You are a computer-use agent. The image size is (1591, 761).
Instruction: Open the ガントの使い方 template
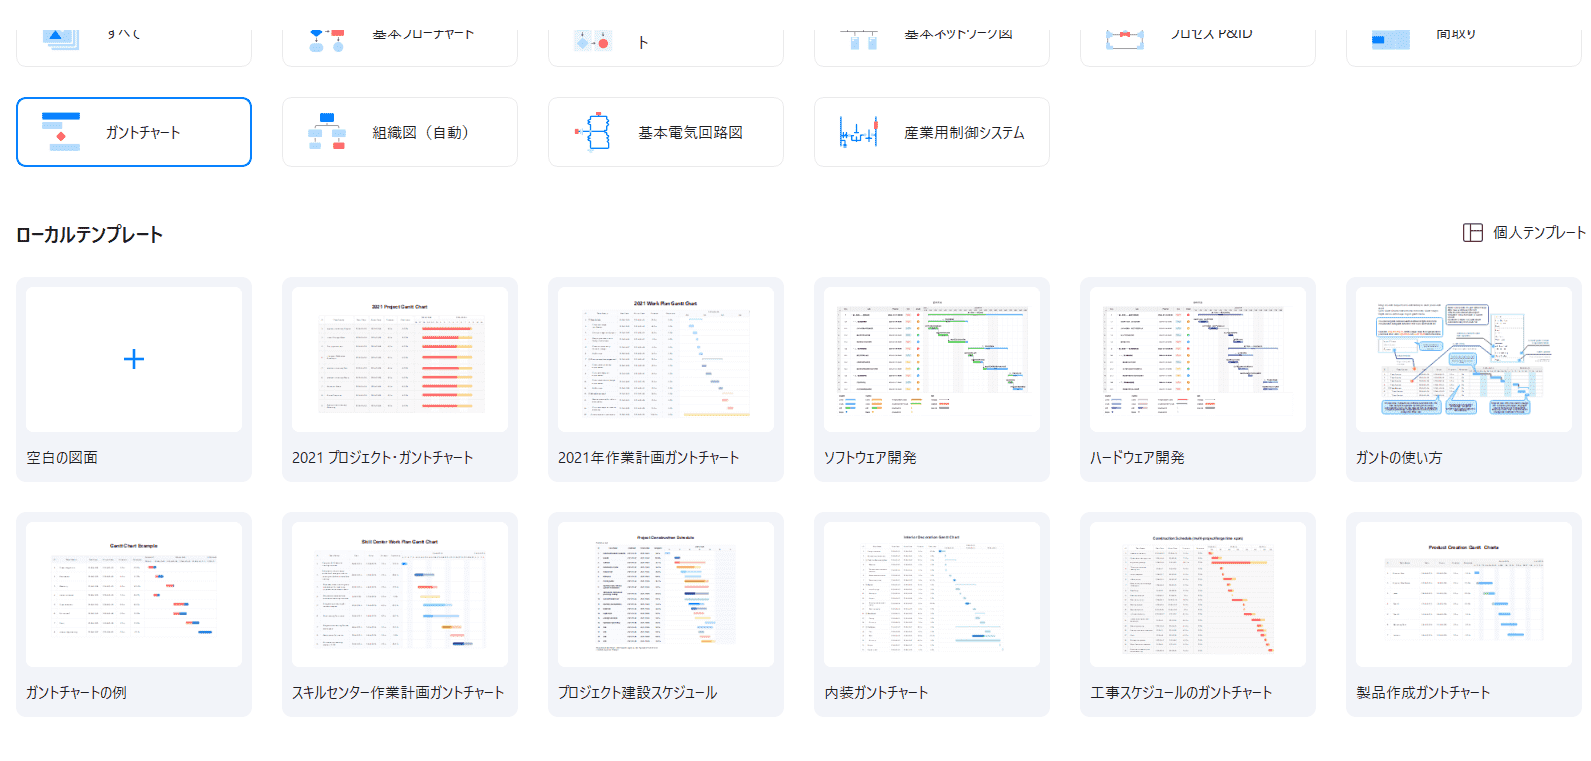pos(1464,360)
